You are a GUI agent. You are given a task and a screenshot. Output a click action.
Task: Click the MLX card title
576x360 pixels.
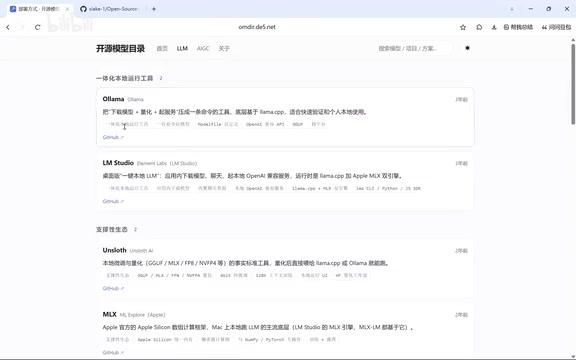tap(109, 314)
